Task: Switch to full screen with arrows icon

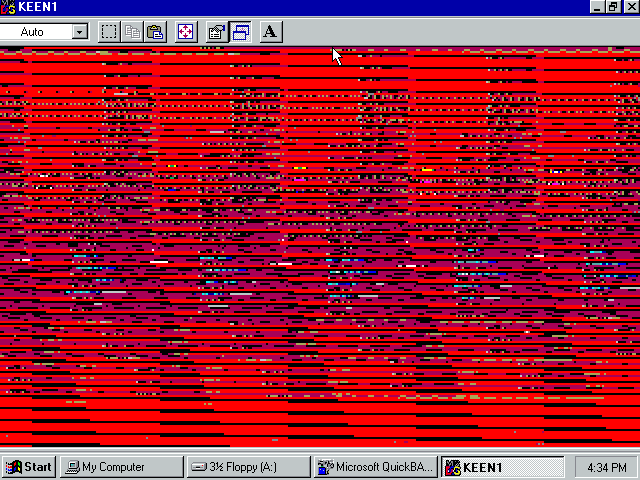Action: point(186,32)
